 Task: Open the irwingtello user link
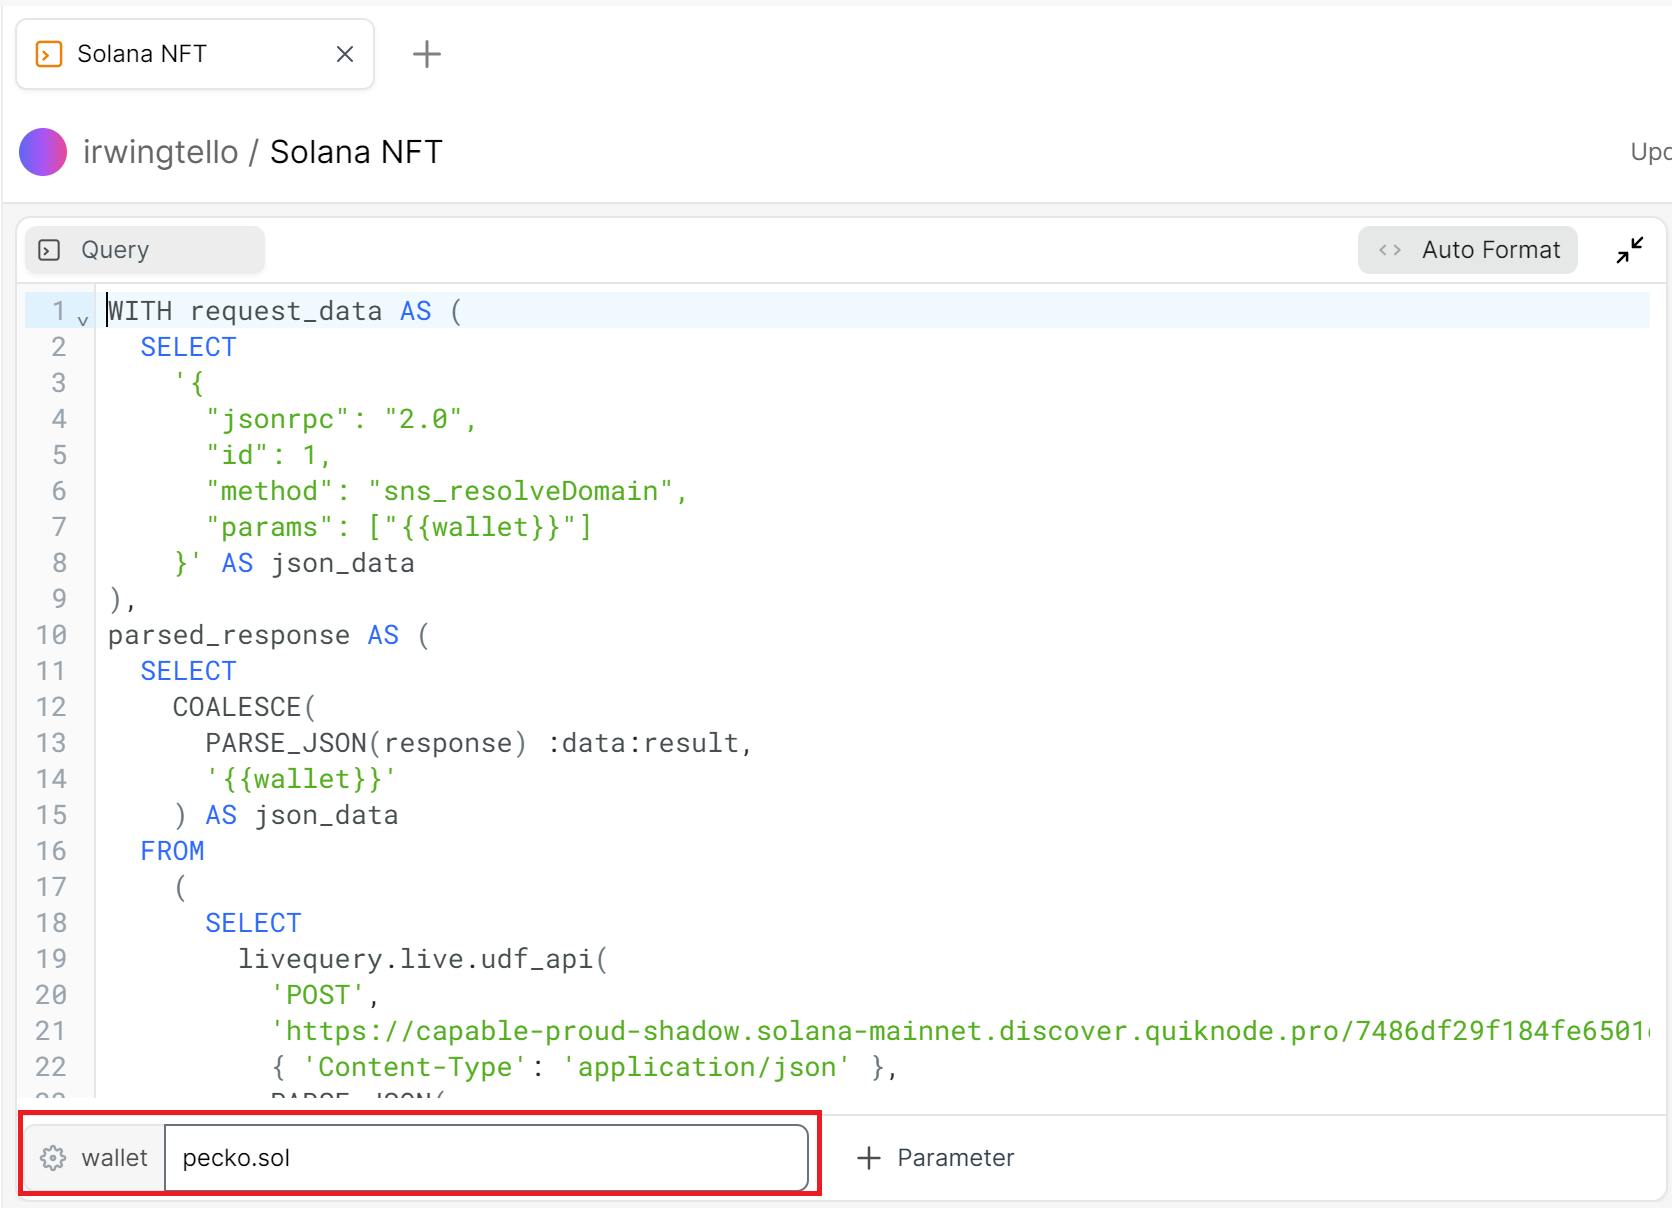coord(160,152)
